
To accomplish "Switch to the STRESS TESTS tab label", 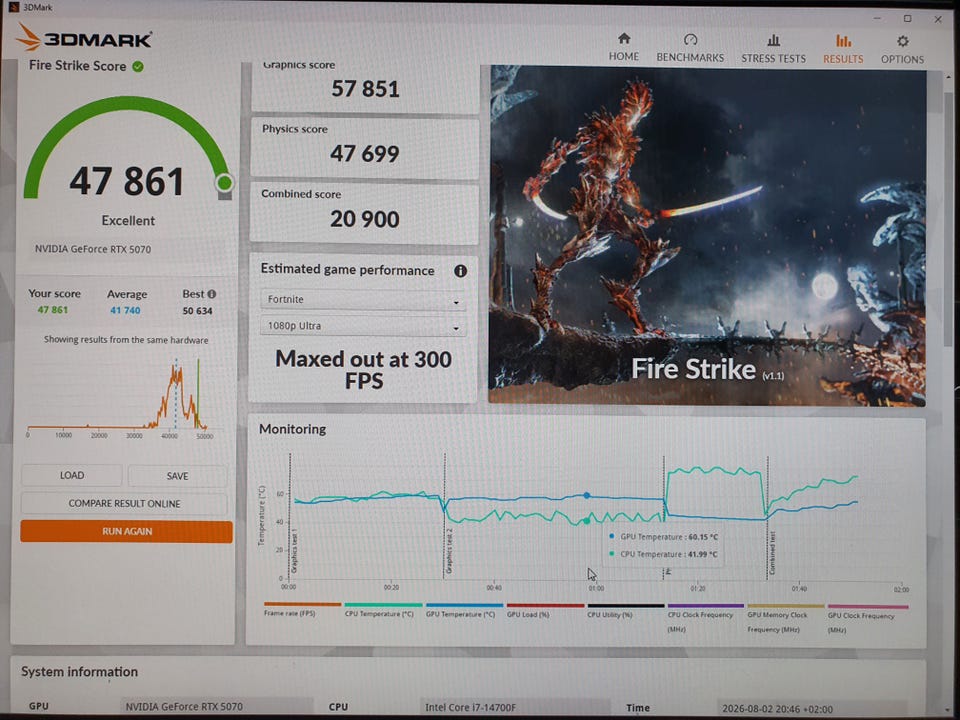I will pos(773,58).
